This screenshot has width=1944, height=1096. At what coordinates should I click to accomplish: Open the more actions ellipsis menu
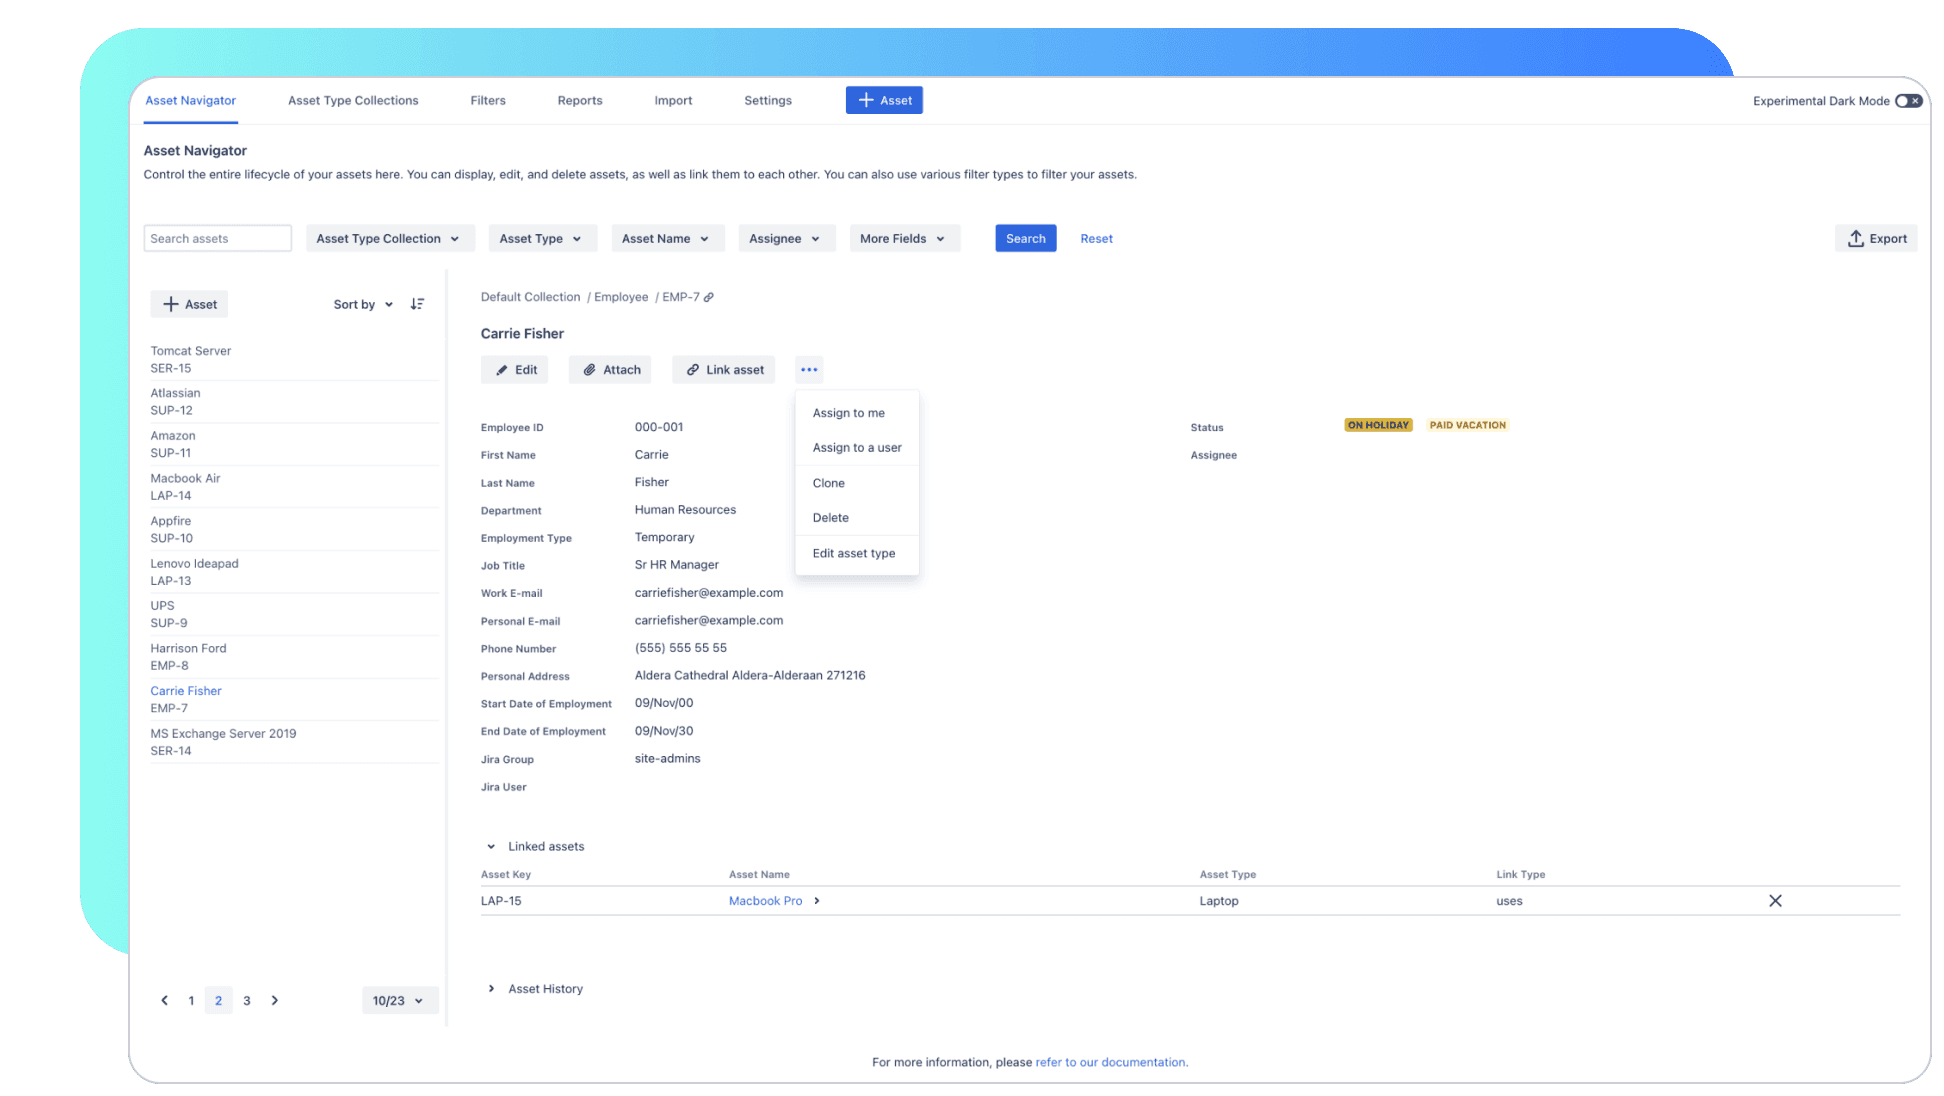point(809,369)
